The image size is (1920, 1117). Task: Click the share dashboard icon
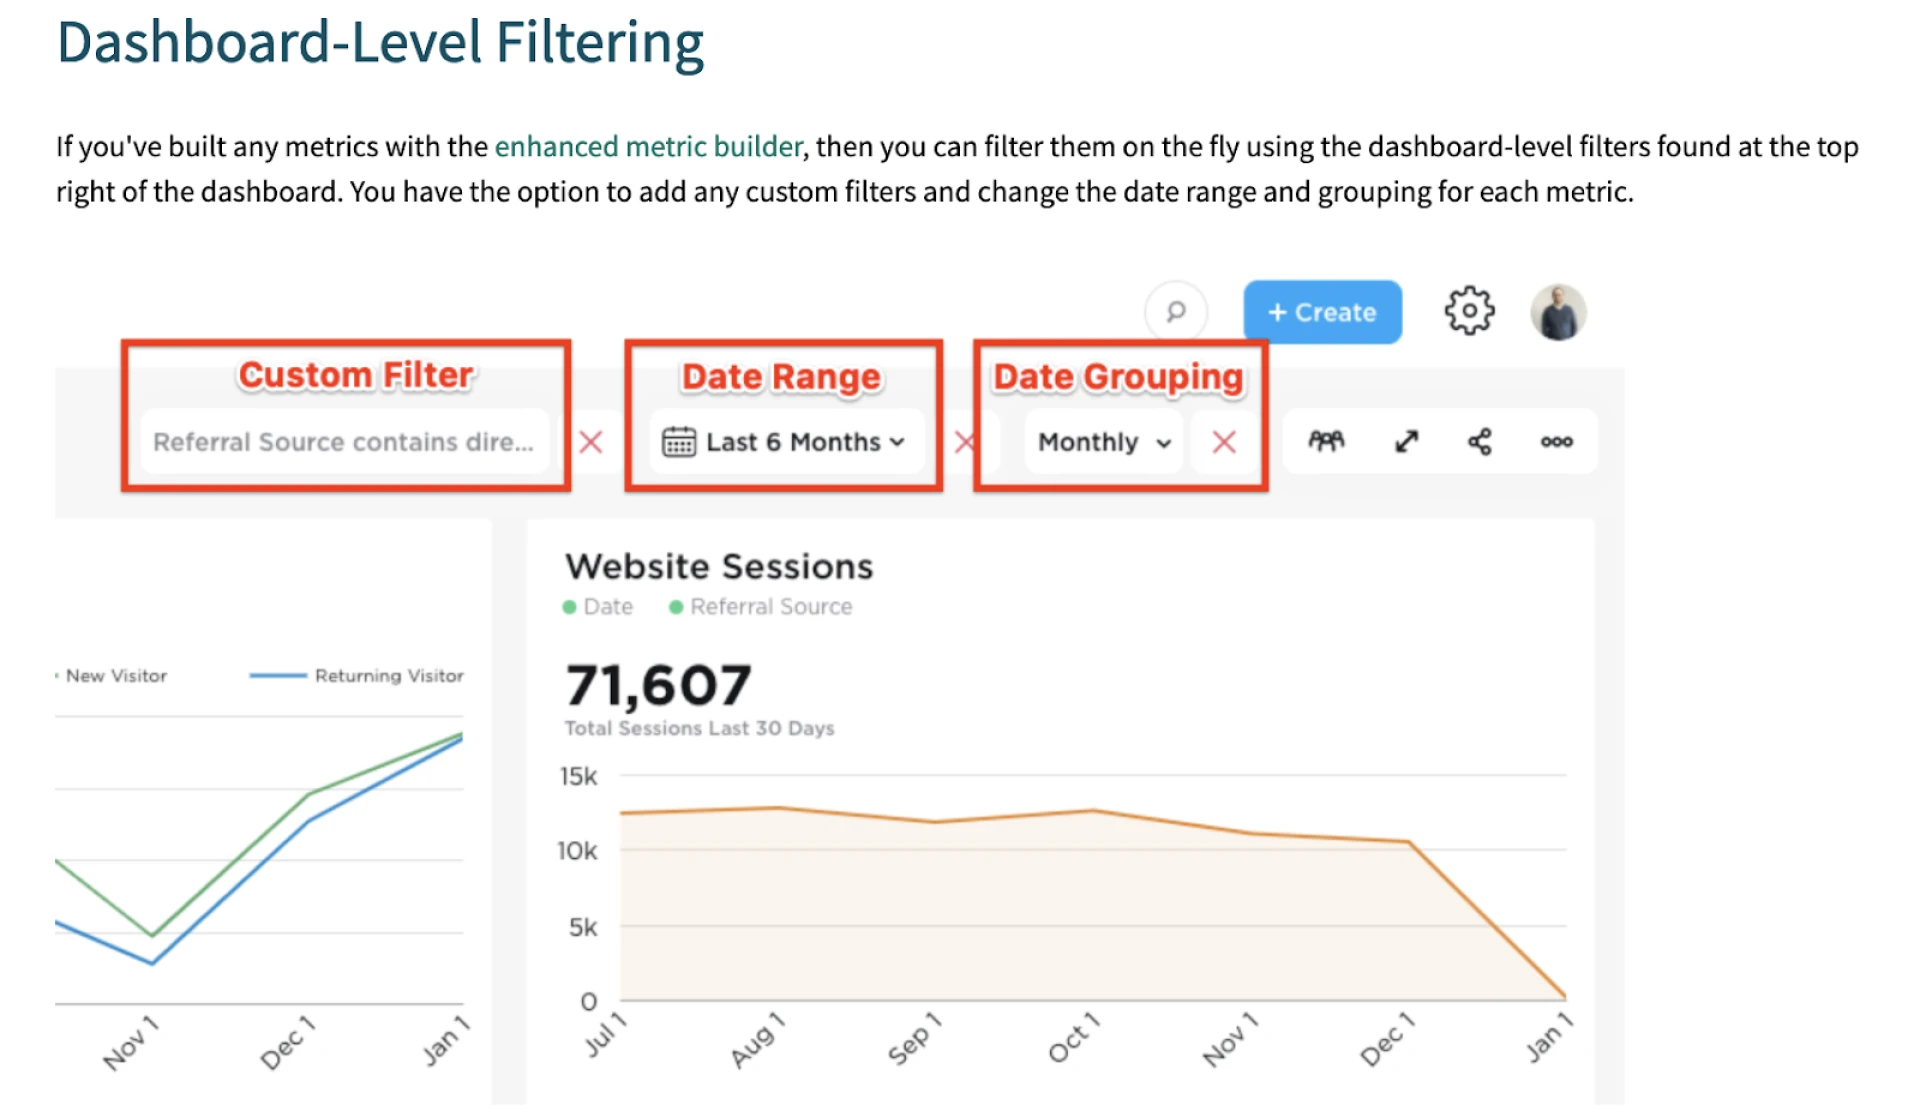1480,441
